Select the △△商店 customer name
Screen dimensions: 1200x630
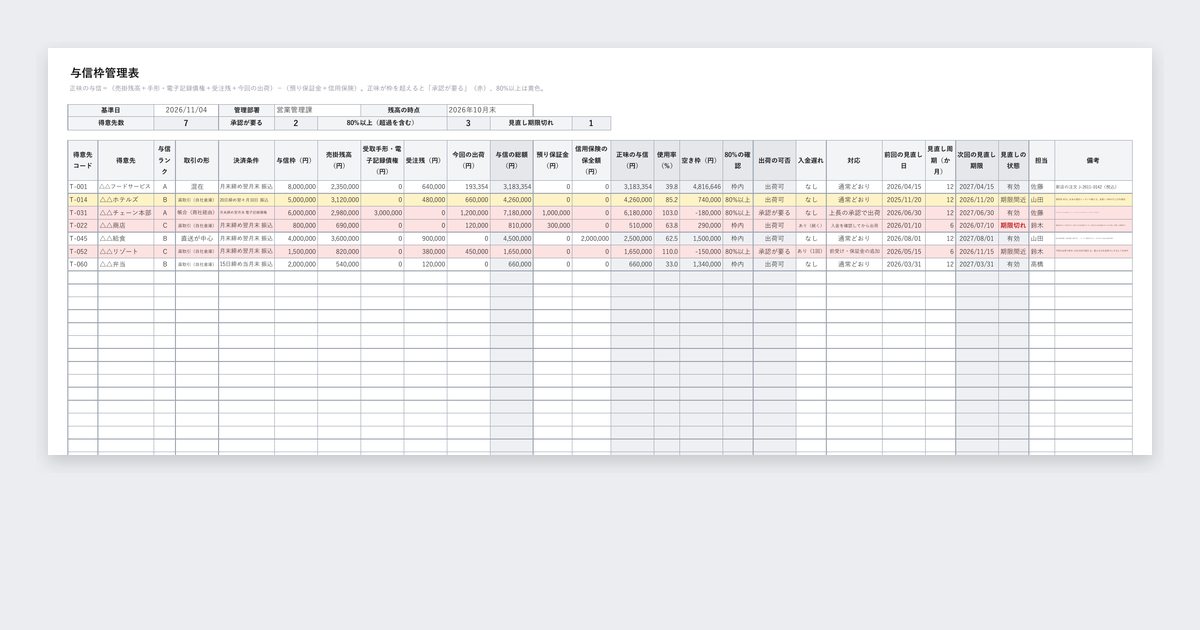126,226
